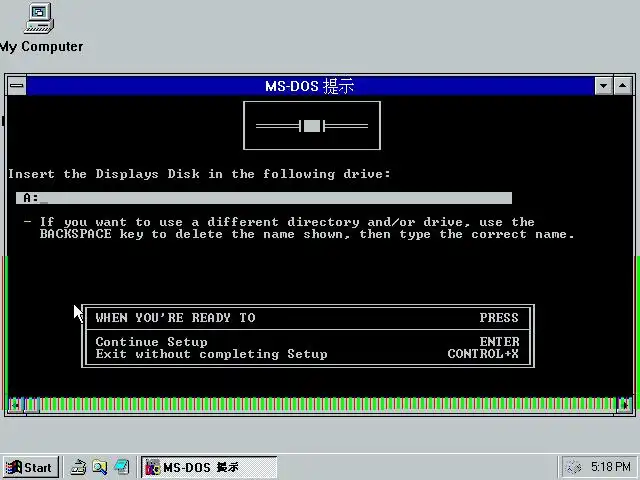Select the My Computer desktop icon
The width and height of the screenshot is (640, 480).
coord(39,28)
